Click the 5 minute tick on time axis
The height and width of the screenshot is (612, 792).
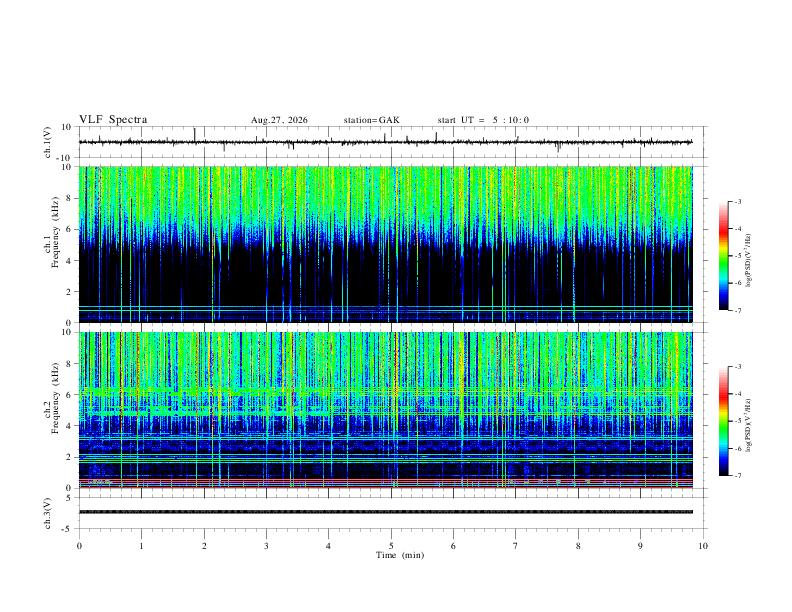[x=391, y=546]
